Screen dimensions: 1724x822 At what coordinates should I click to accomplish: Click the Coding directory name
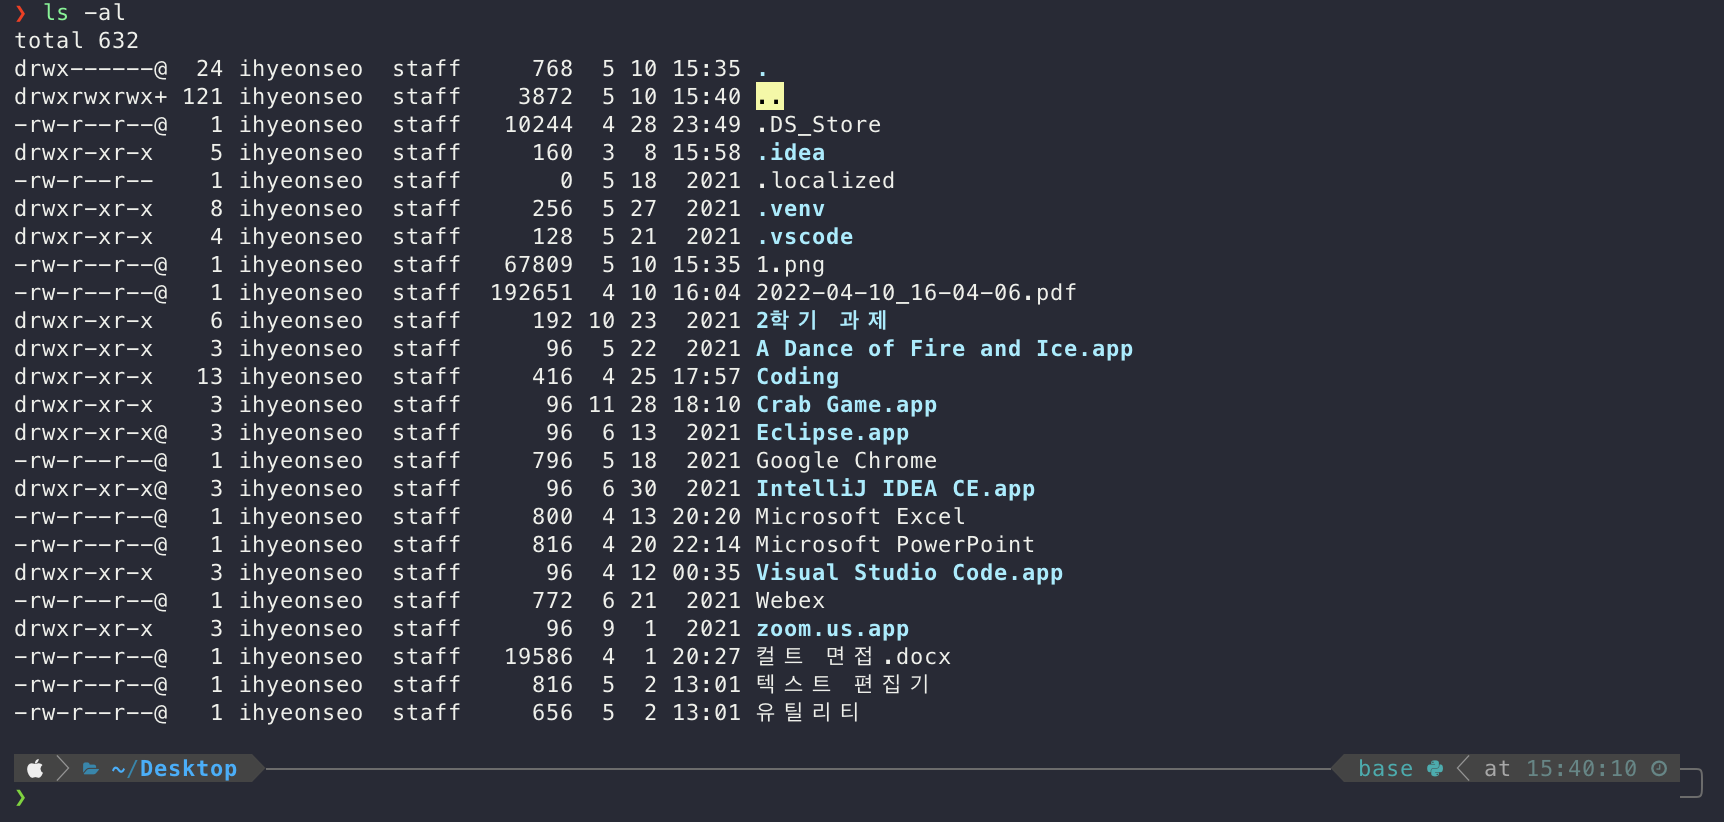[x=798, y=377]
